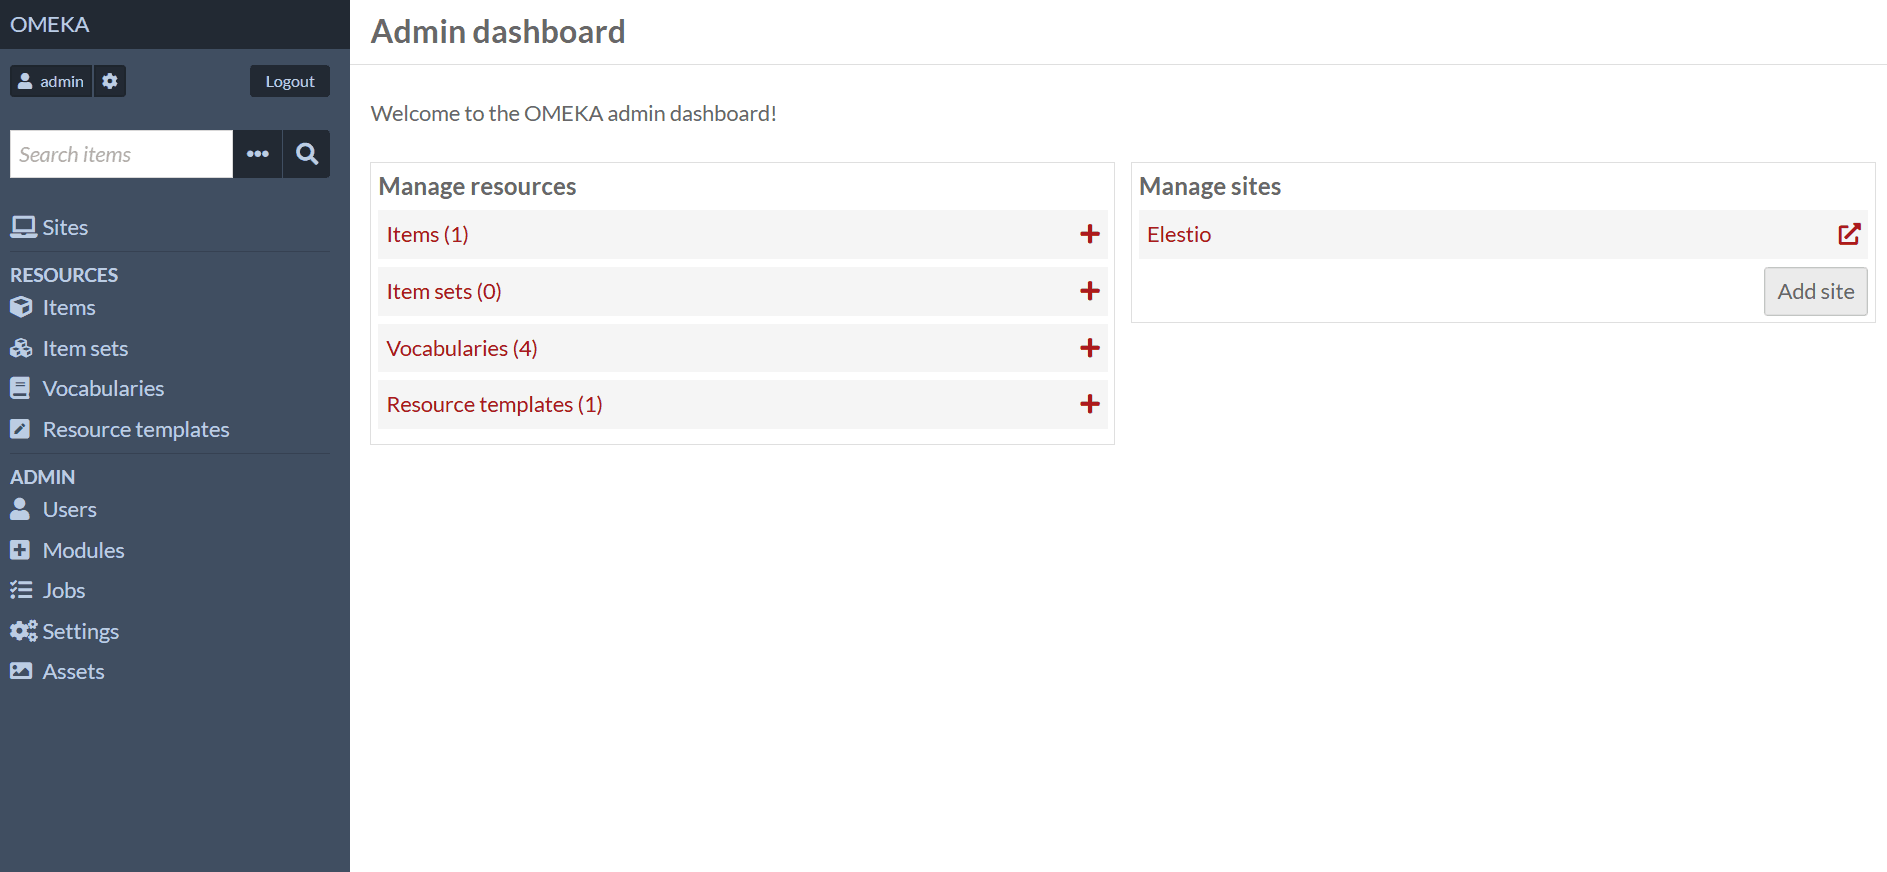This screenshot has width=1887, height=872.
Task: Click the Item sets (0) dashboard link
Action: [x=444, y=291]
